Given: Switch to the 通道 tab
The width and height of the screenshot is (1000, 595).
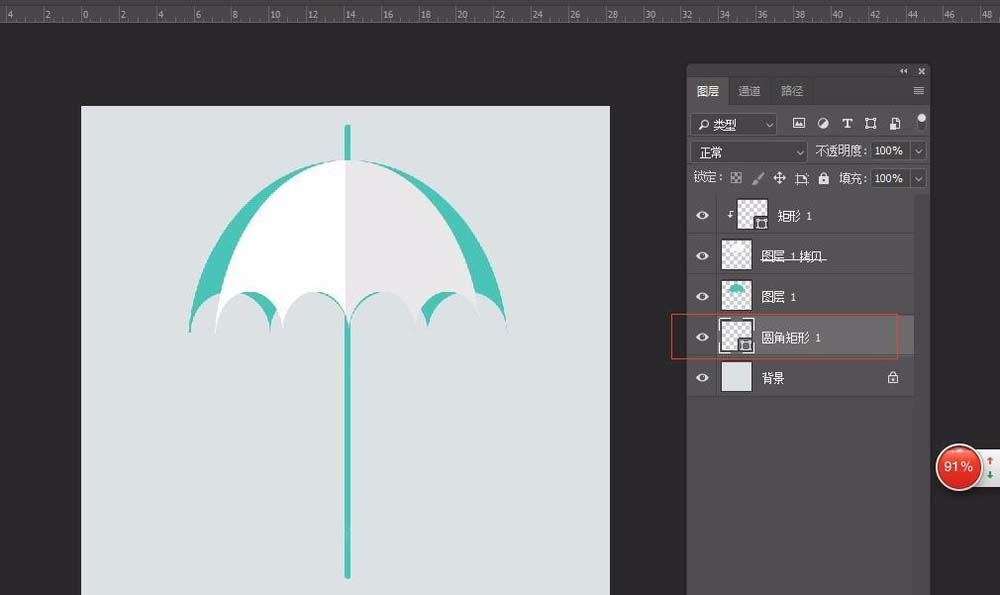Looking at the screenshot, I should [749, 91].
